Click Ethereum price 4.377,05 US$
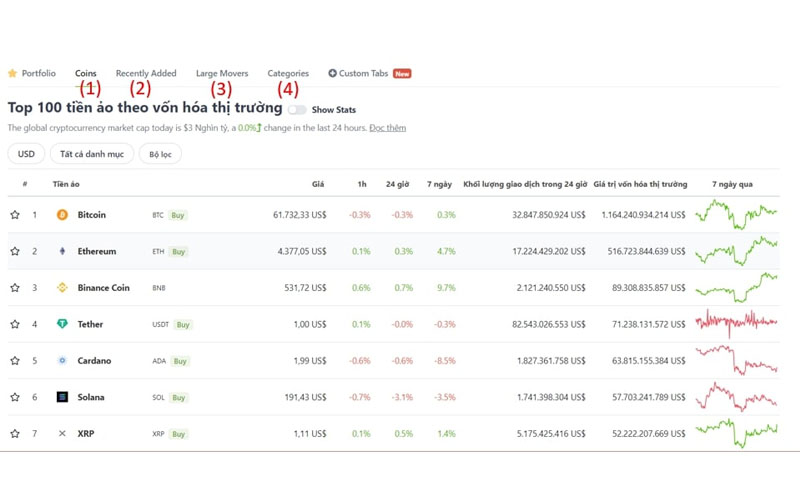 (x=302, y=251)
